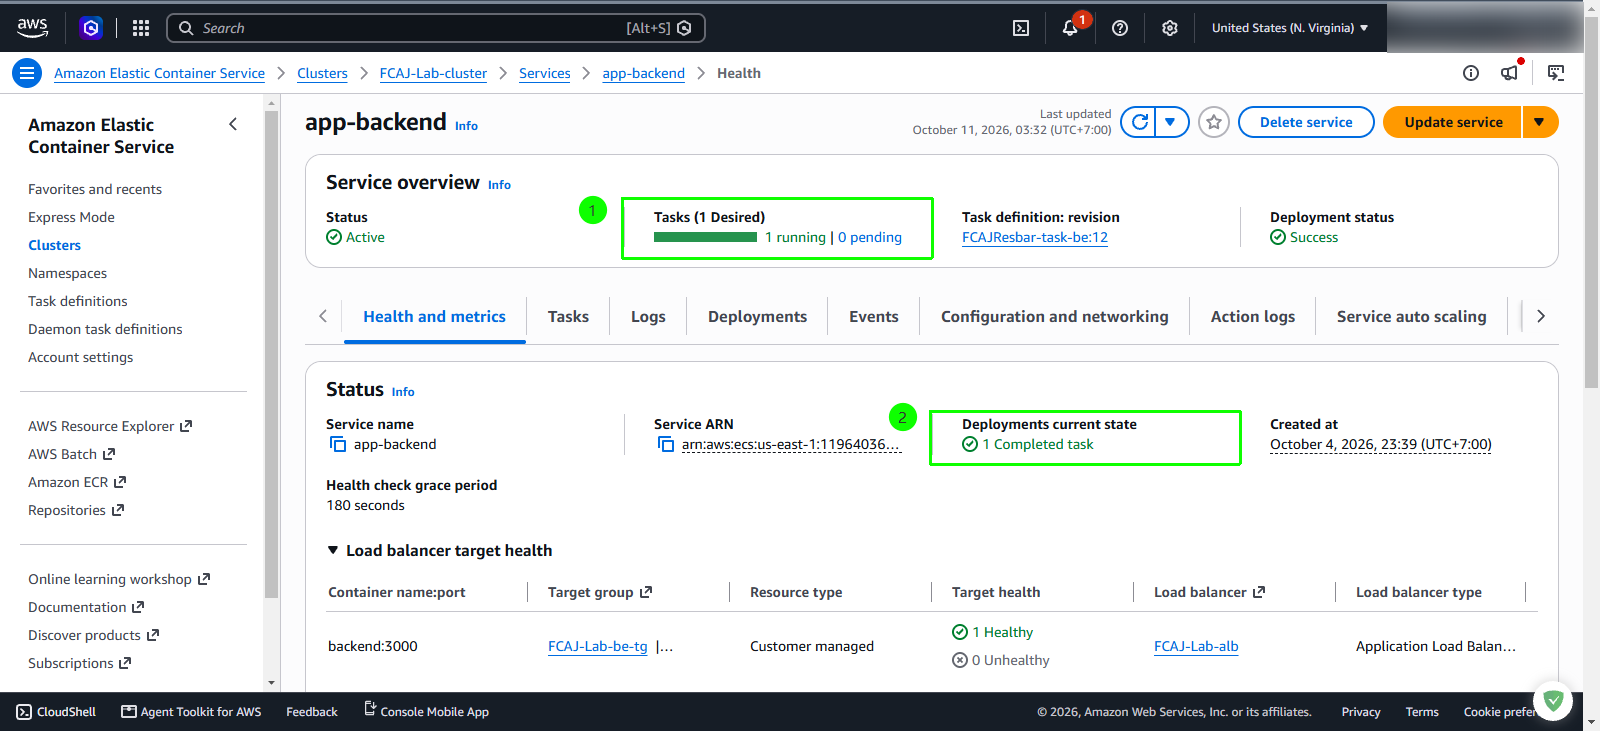Open the Configuration and networking tab
The image size is (1600, 731).
1054,316
